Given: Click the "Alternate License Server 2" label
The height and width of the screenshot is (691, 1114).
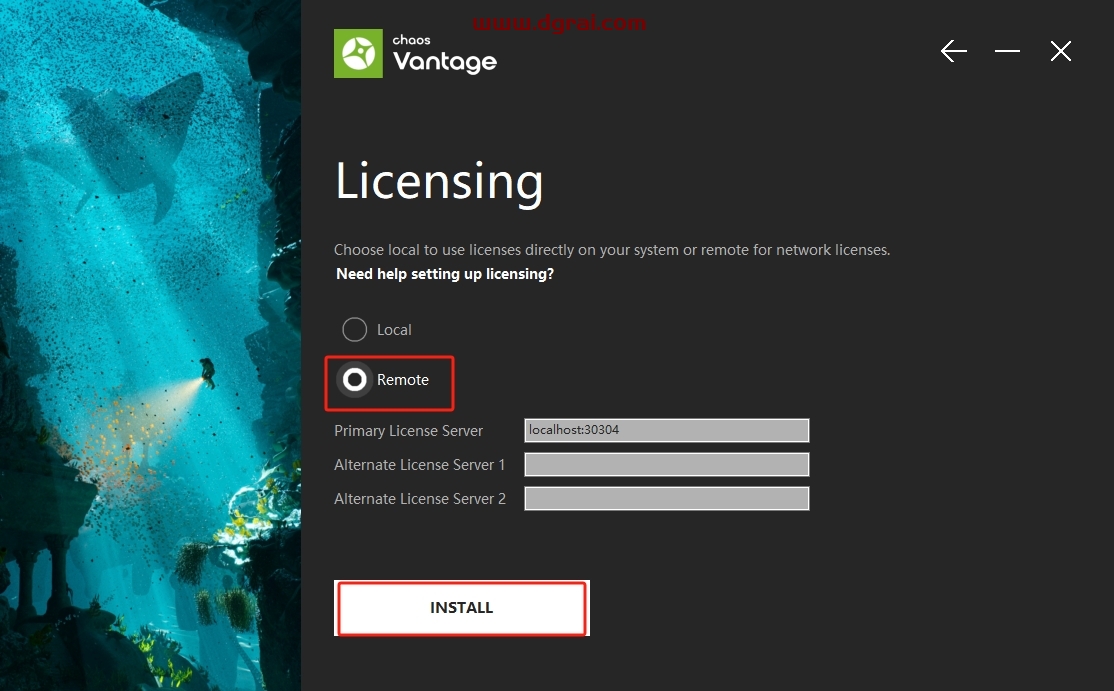Looking at the screenshot, I should (420, 499).
